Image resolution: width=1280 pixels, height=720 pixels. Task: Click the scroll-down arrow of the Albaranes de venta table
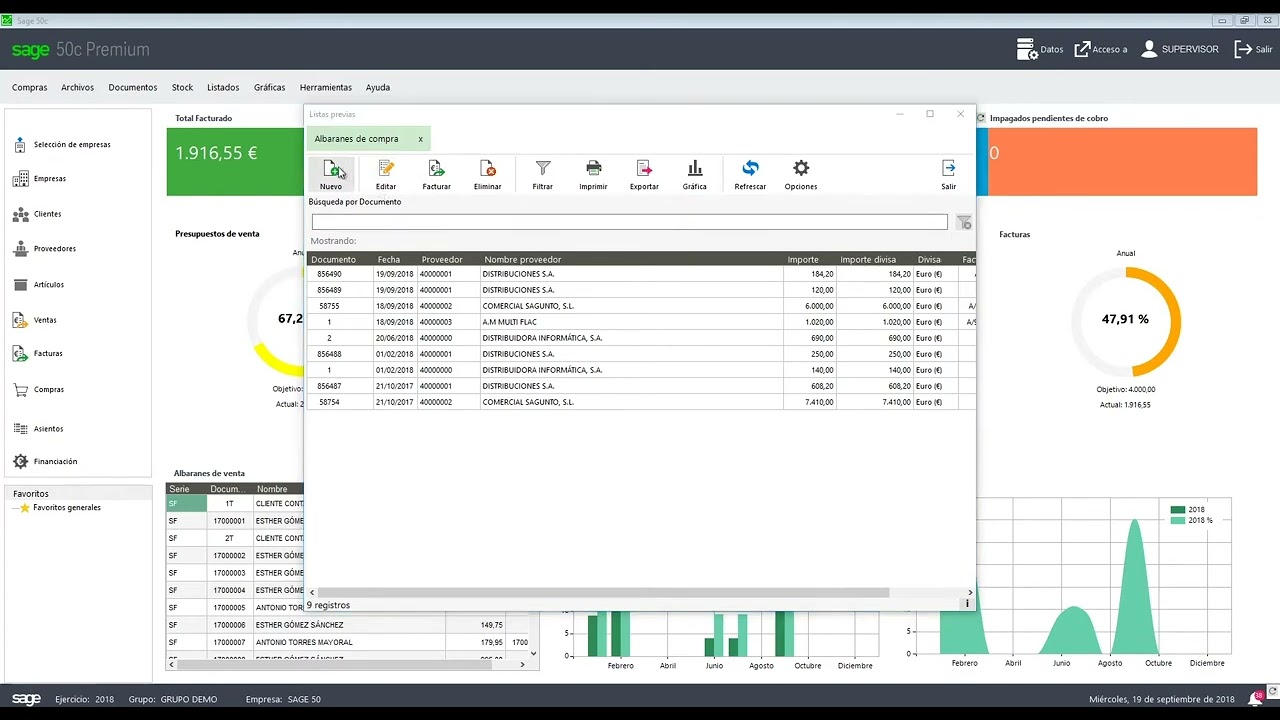(x=533, y=654)
